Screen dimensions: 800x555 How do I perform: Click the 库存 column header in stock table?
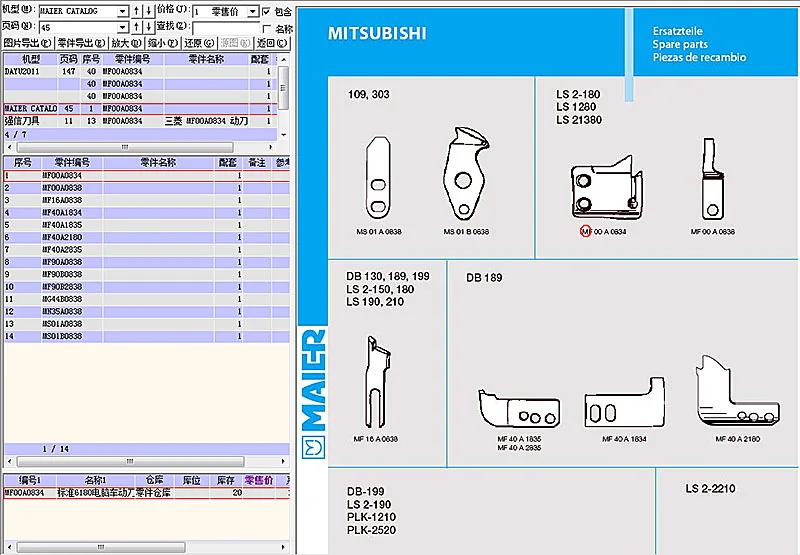point(226,480)
